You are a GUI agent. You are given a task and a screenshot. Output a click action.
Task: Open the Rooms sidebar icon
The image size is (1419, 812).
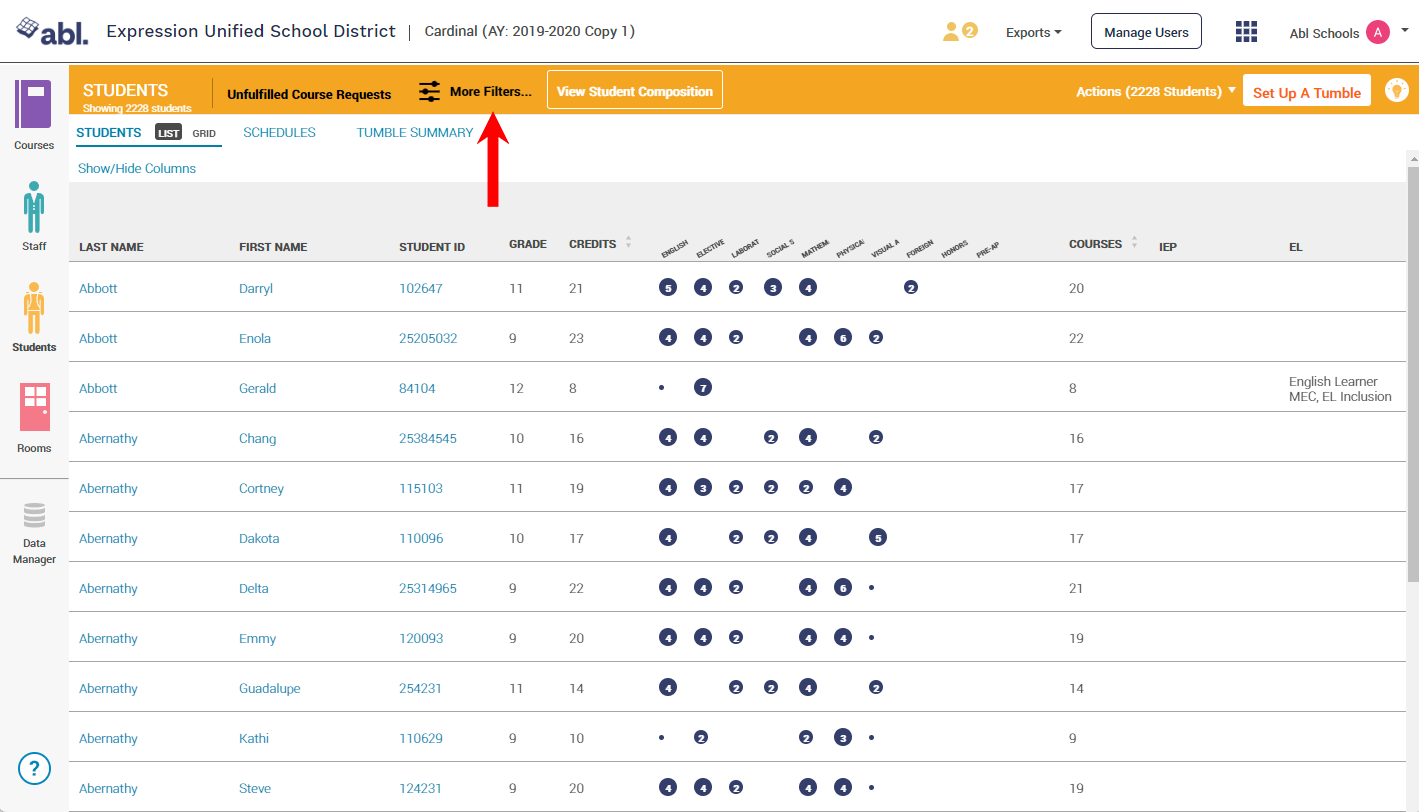pos(34,417)
